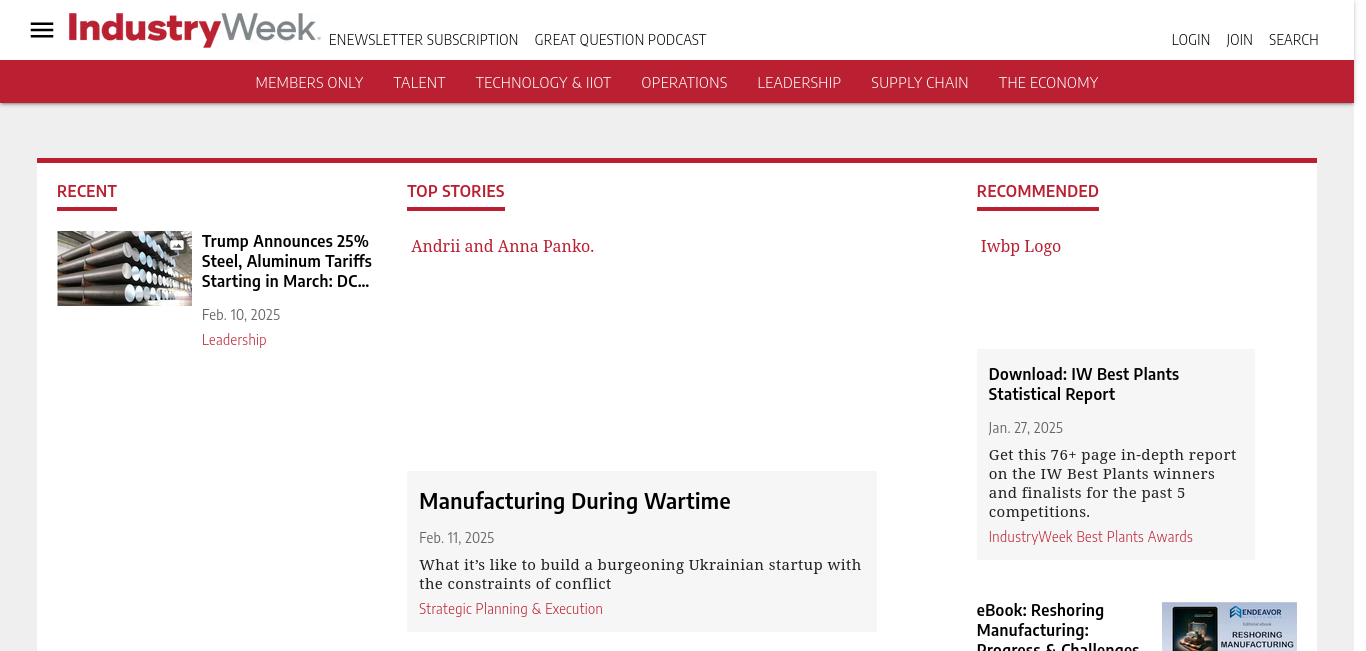Screen dimensions: 1366x651
Task: Click the Iwbp Logo image link
Action: click(1020, 246)
